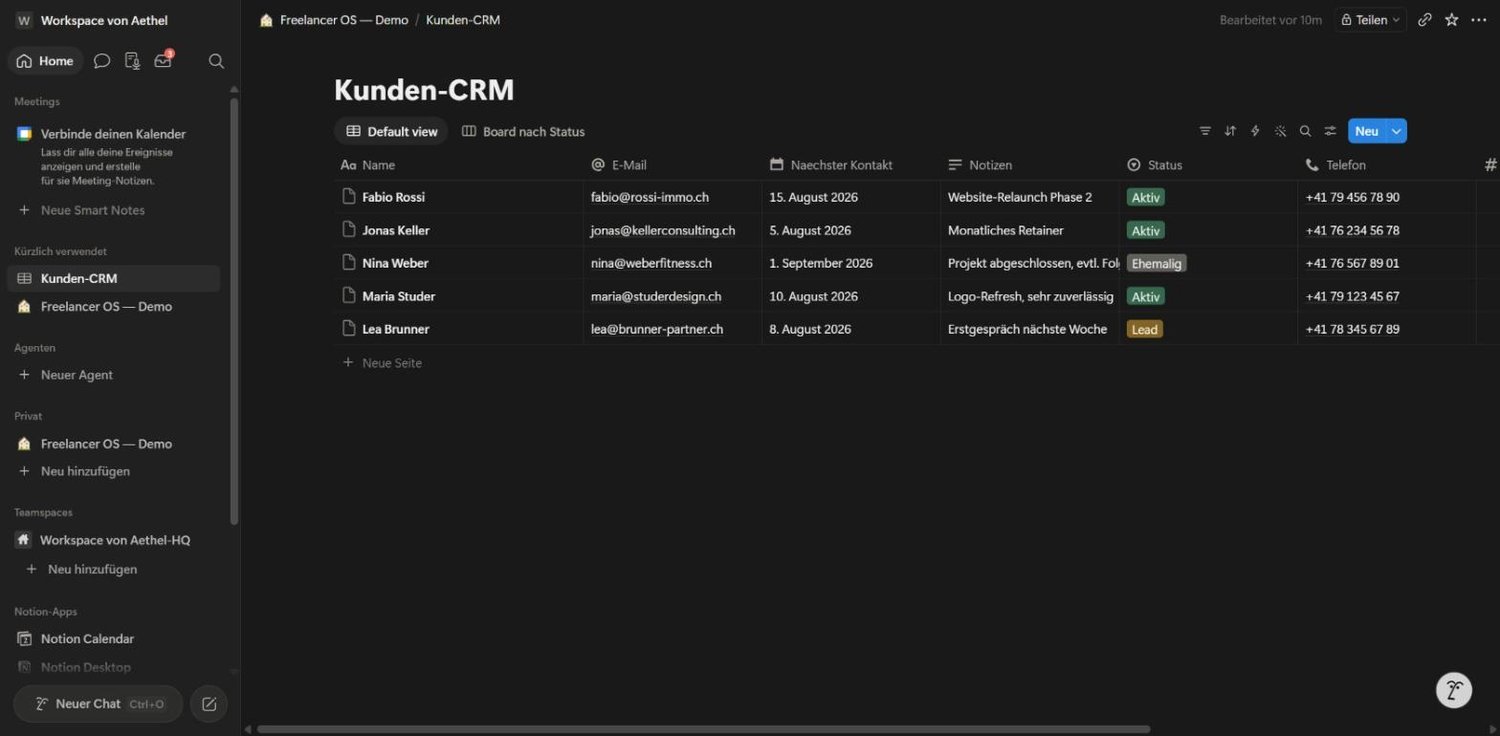The width and height of the screenshot is (1500, 736).
Task: Open the view settings sliders icon
Action: point(1330,131)
